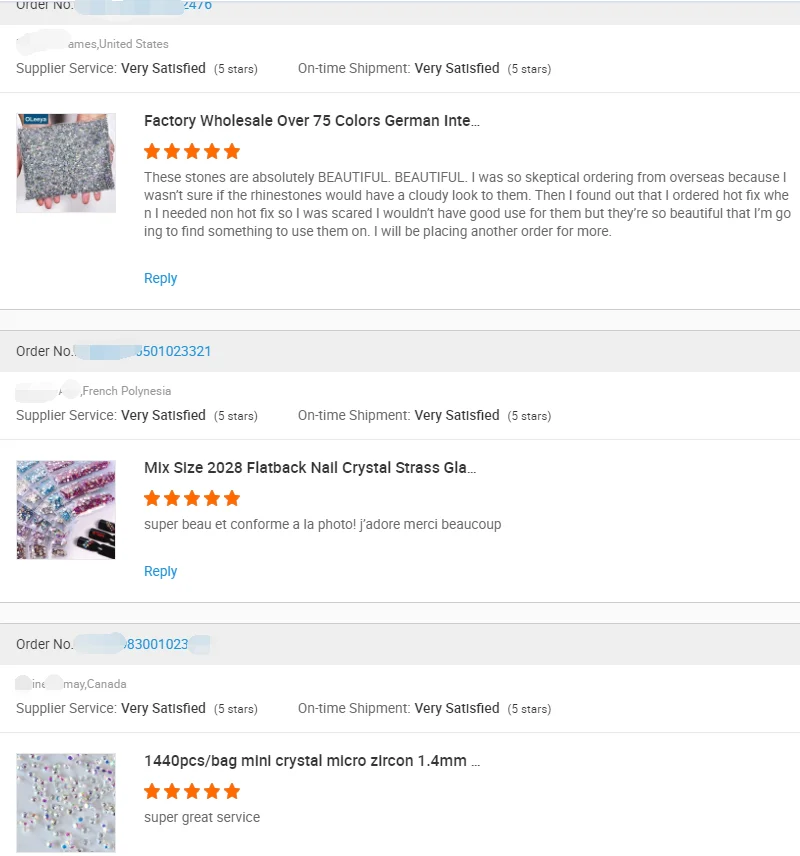Click the nail crystal strass product thumbnail
Screen dimensions: 800x856
click(x=66, y=510)
